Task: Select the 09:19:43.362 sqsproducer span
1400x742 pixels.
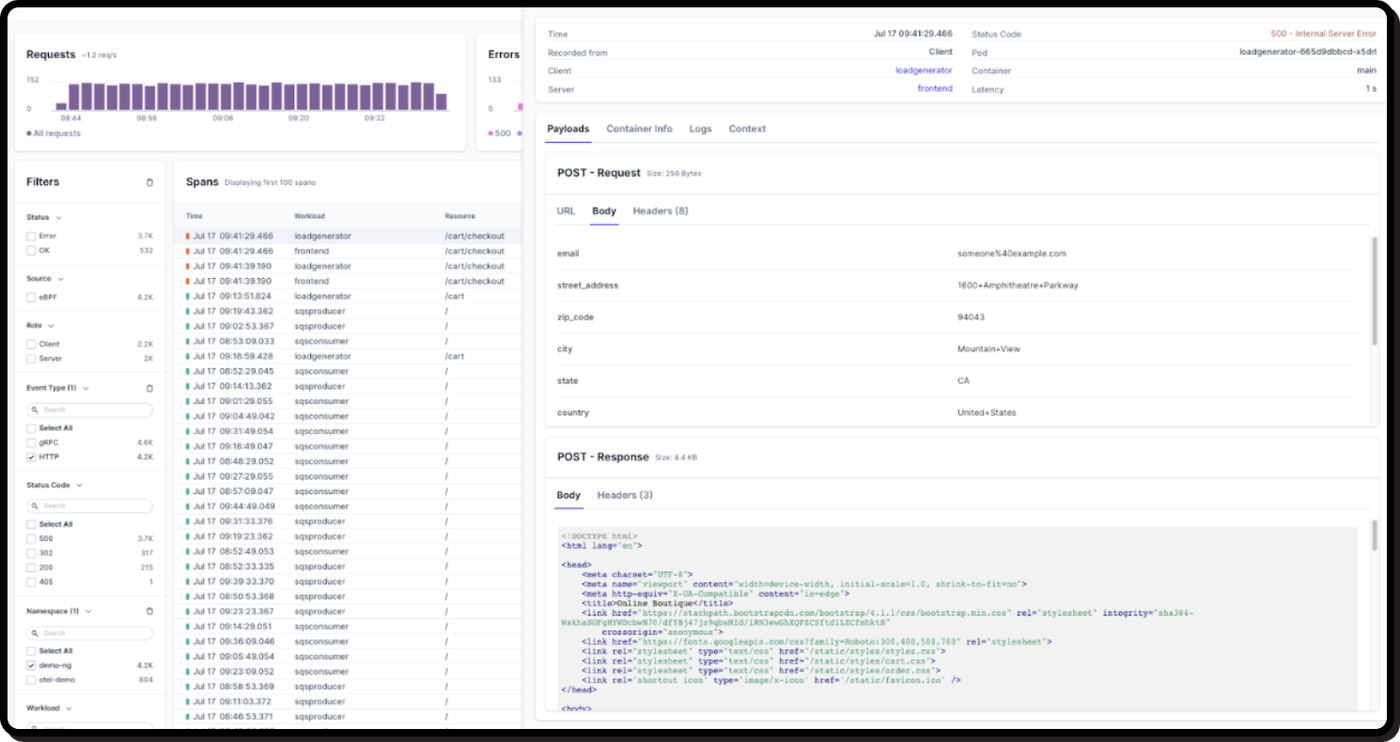Action: pyautogui.click(x=348, y=311)
